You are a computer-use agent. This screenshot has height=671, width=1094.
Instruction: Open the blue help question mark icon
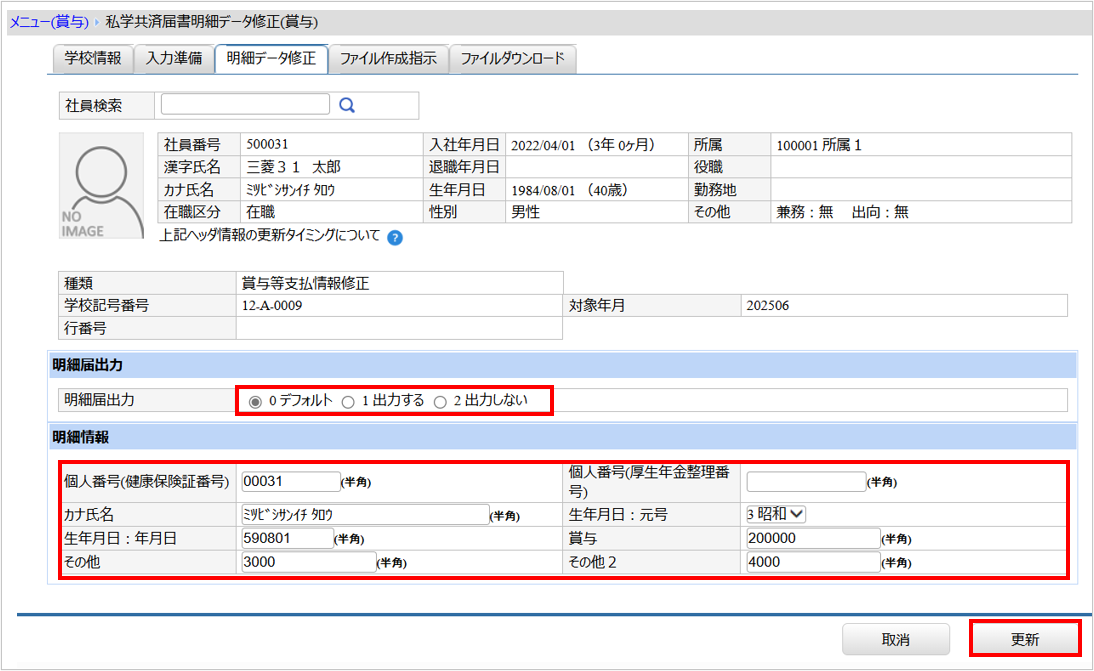[395, 238]
